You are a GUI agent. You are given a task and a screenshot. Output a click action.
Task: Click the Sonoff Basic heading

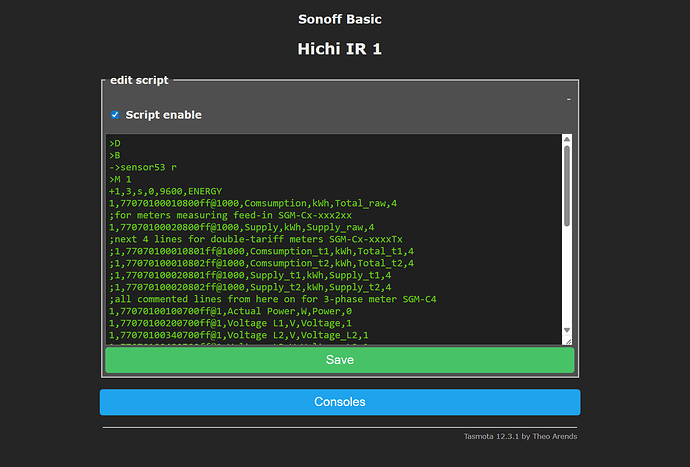click(x=339, y=19)
